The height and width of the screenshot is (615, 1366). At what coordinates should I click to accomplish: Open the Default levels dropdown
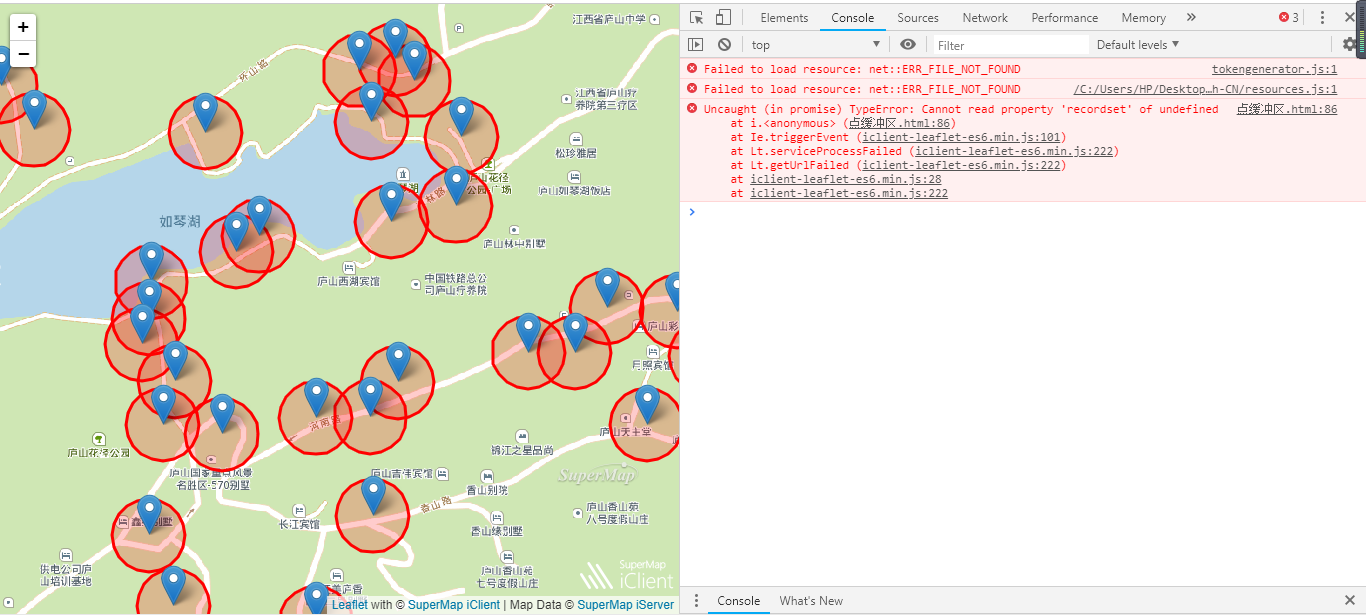[x=1138, y=44]
